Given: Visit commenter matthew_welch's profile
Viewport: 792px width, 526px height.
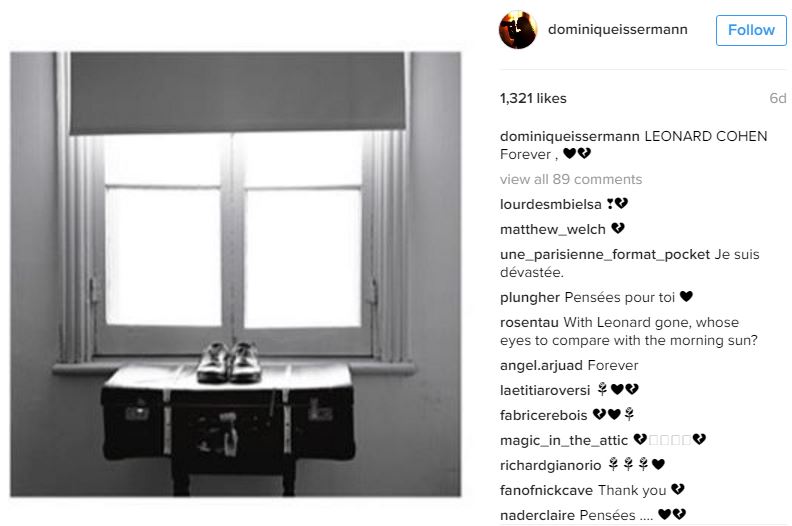Looking at the screenshot, I should click(553, 229).
